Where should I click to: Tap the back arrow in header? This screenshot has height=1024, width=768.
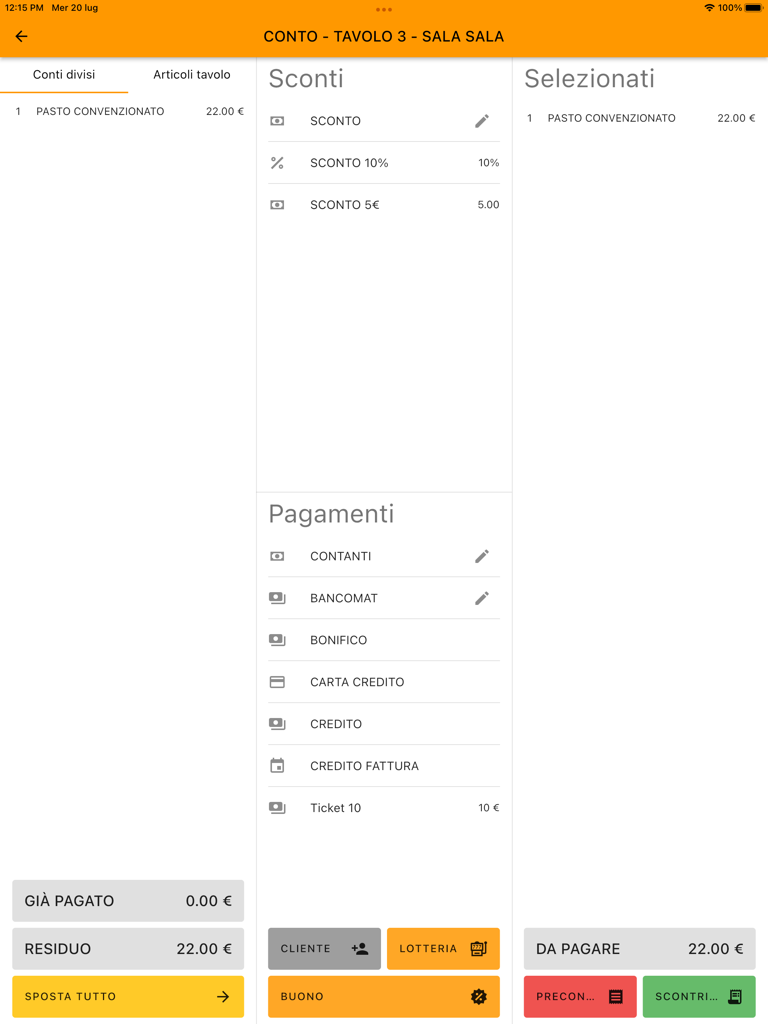click(21, 37)
